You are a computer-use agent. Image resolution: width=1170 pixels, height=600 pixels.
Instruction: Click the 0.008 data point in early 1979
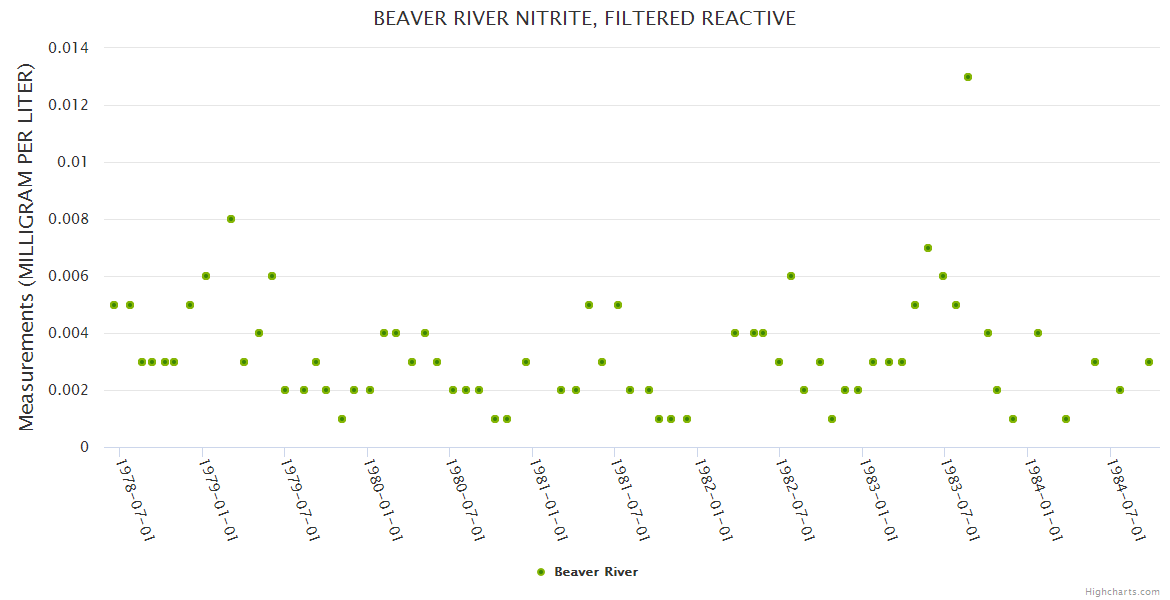click(231, 219)
